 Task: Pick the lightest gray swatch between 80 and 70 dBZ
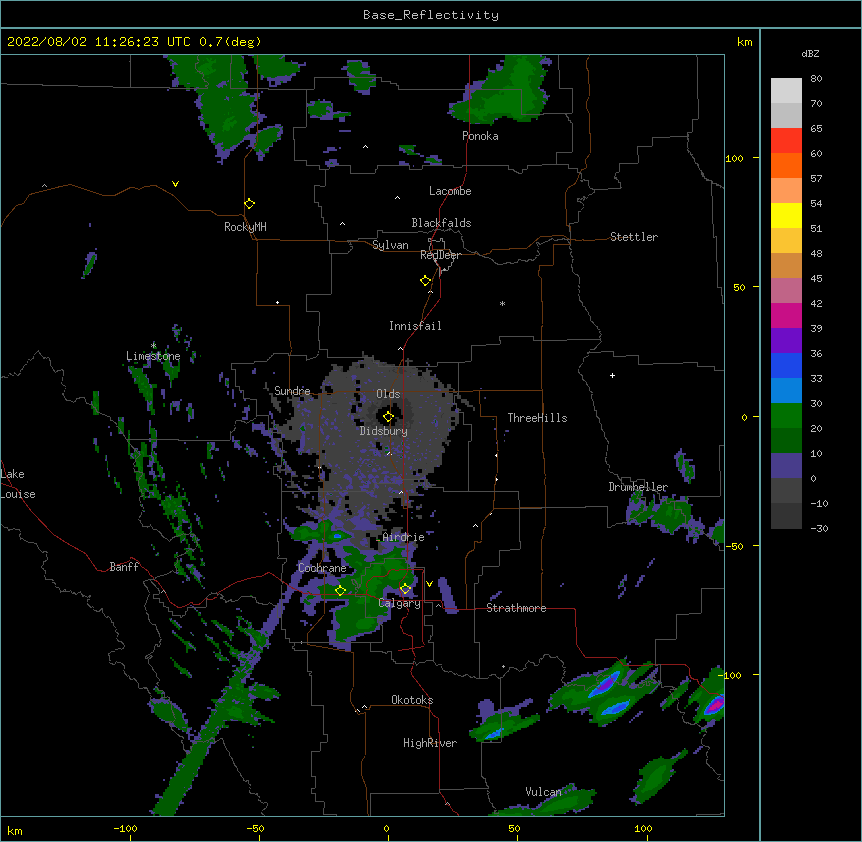pyautogui.click(x=786, y=90)
